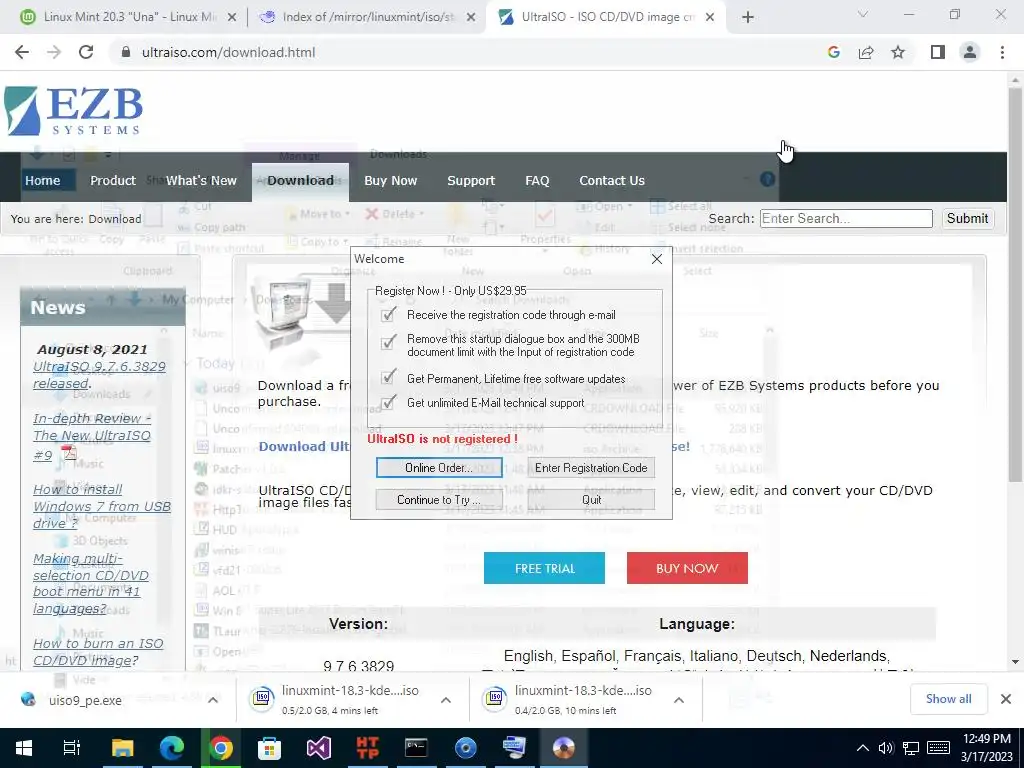Open Windows Start menu
1024x768 pixels.
pos(24,748)
